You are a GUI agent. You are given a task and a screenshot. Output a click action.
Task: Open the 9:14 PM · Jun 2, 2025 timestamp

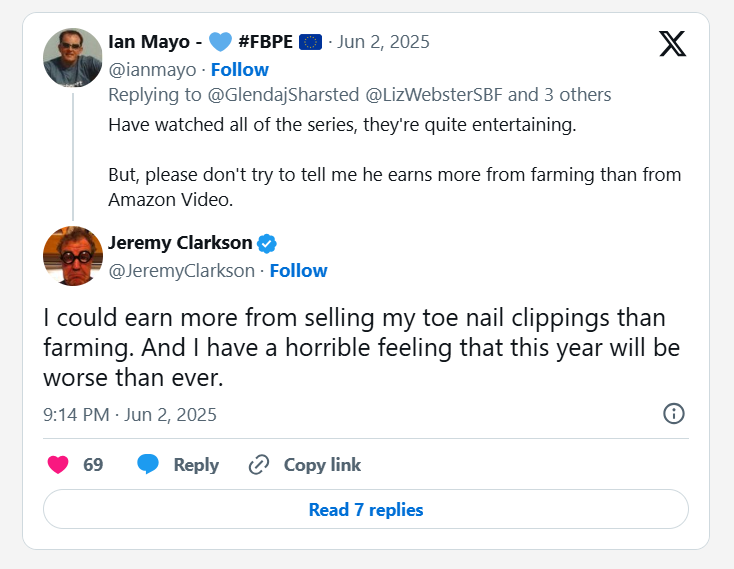click(130, 414)
